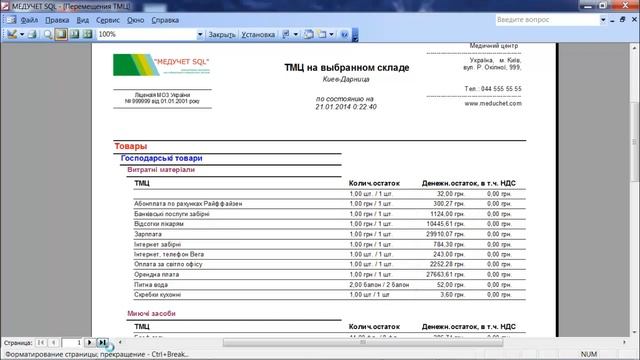Go to first page navigation button

pyautogui.click(x=41, y=342)
